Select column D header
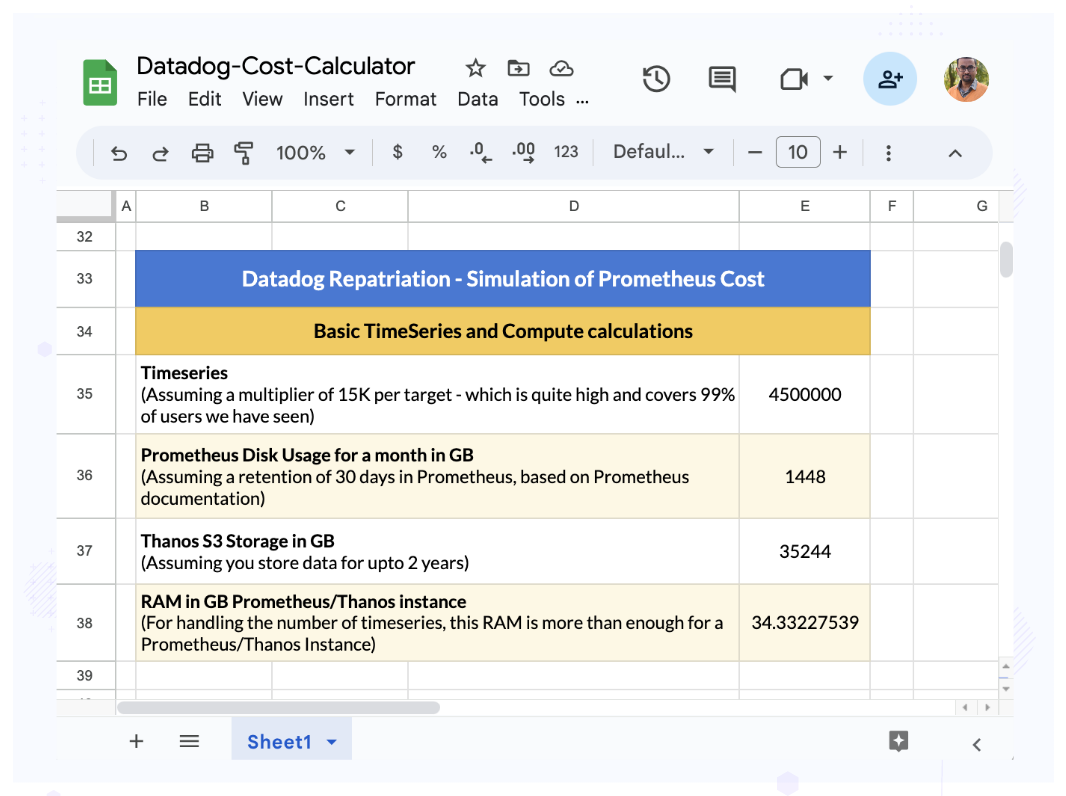The width and height of the screenshot is (1066, 796). (574, 206)
